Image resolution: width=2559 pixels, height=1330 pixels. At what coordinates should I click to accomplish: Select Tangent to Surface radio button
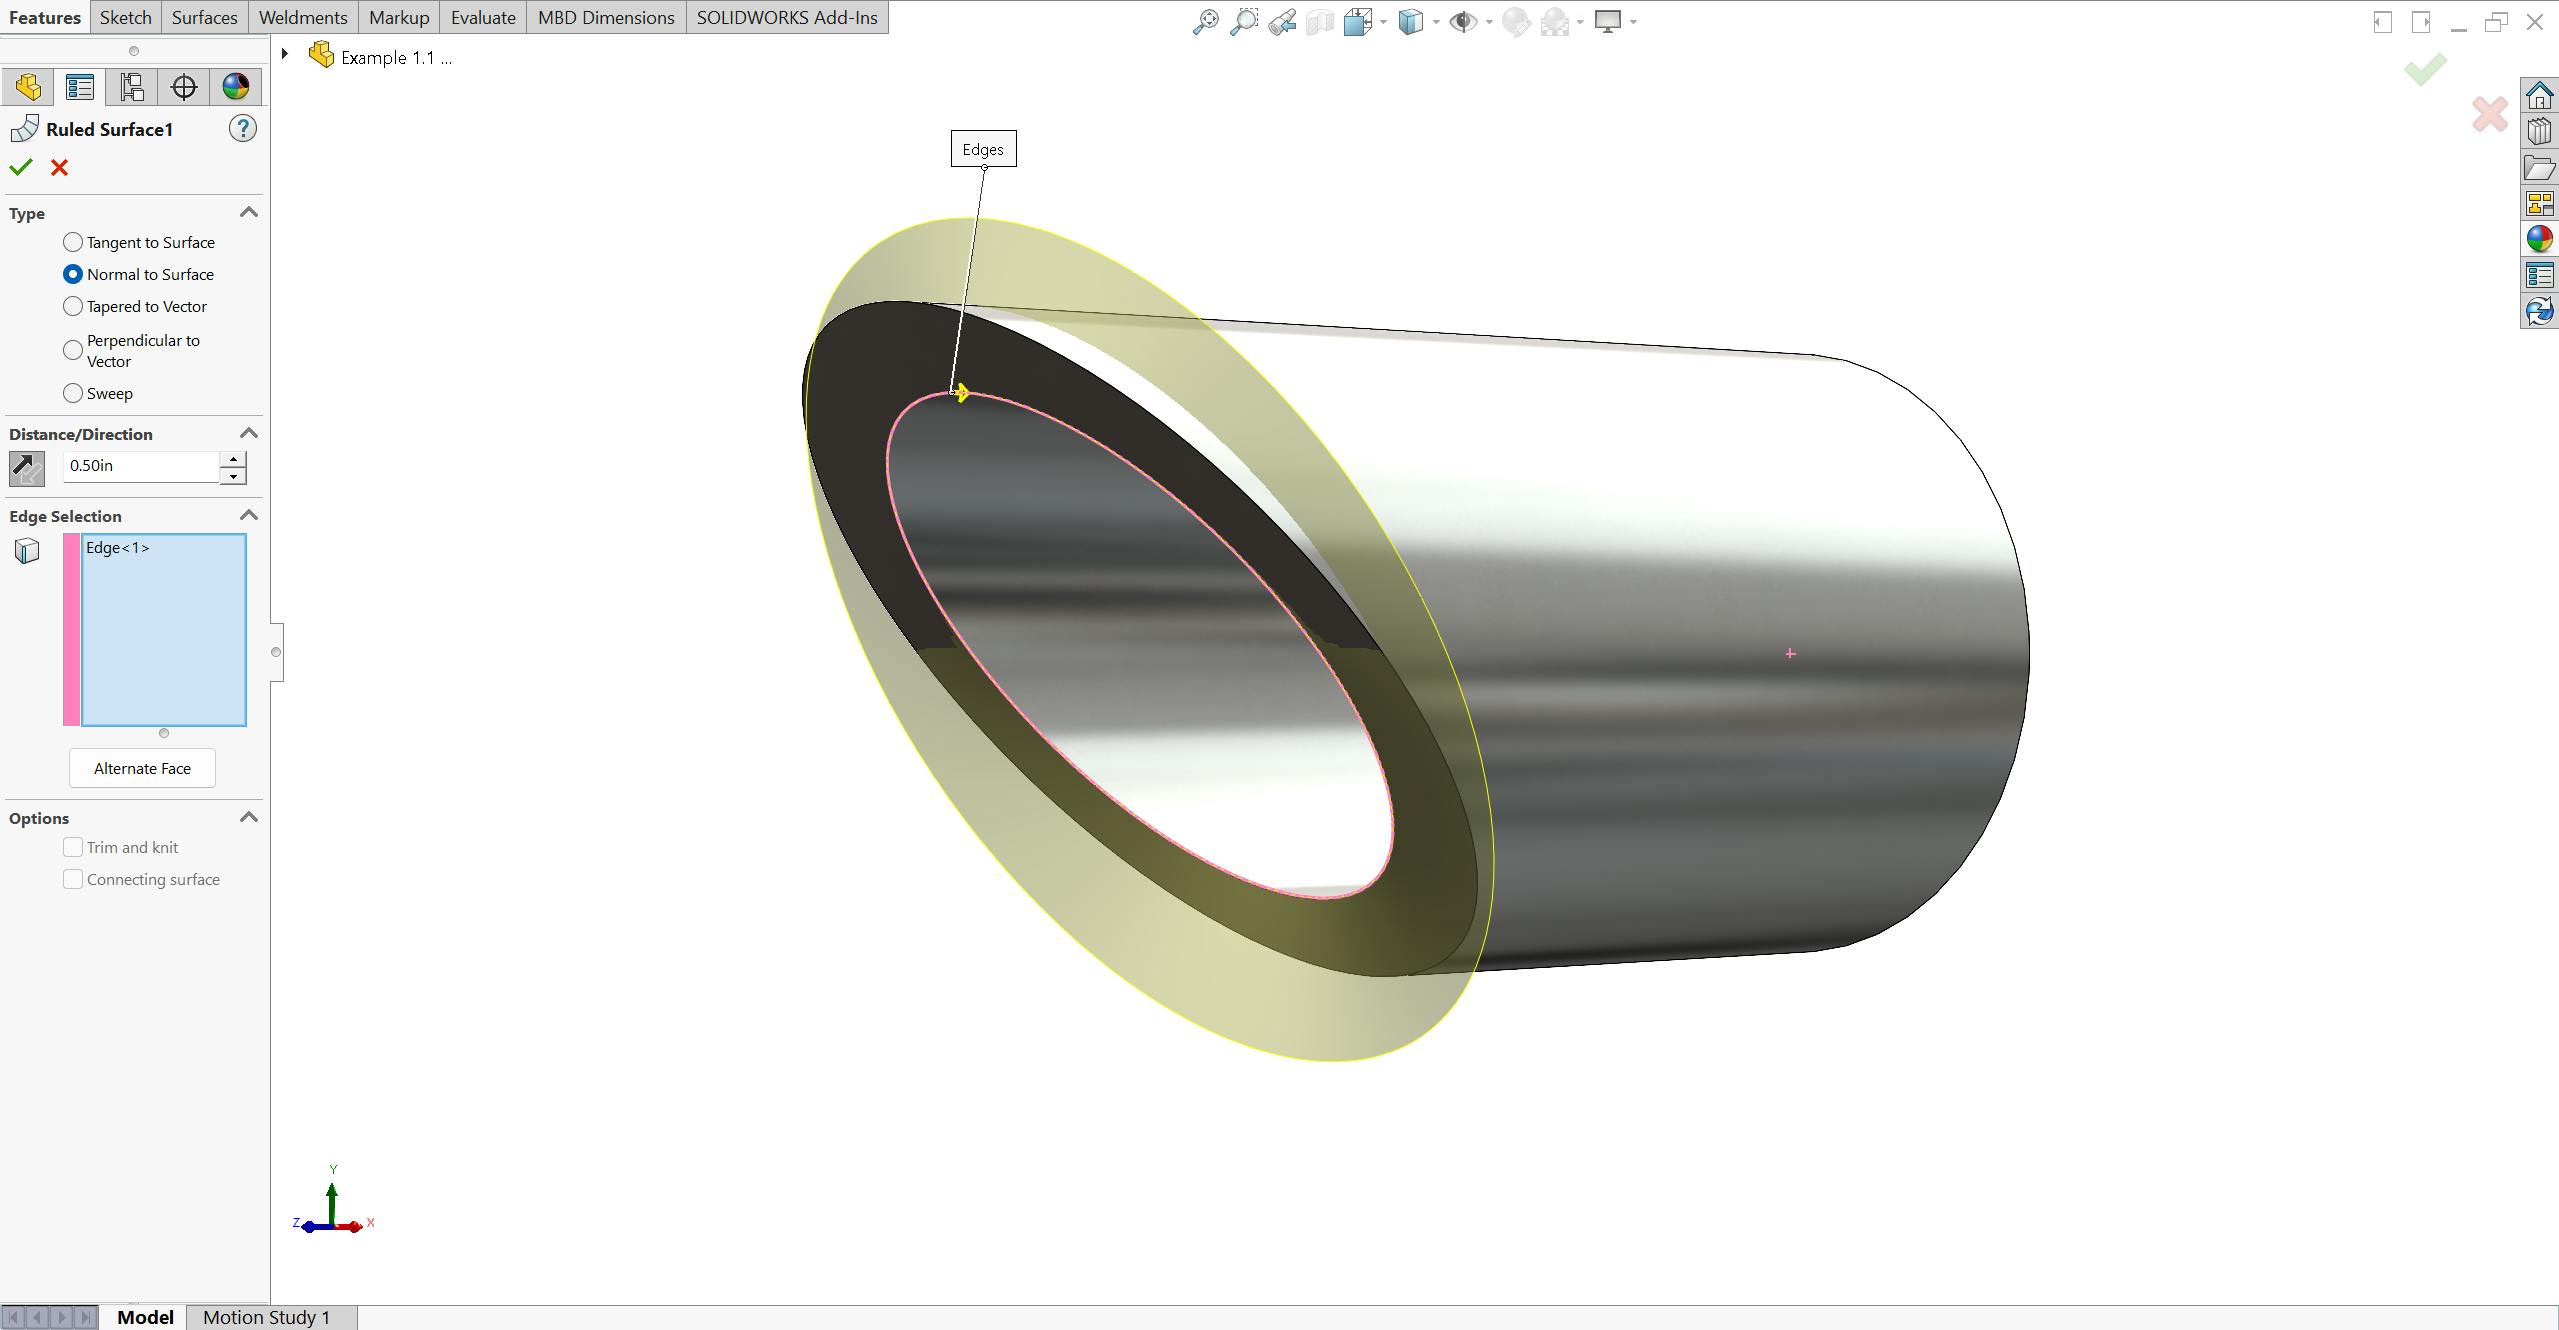click(x=71, y=242)
